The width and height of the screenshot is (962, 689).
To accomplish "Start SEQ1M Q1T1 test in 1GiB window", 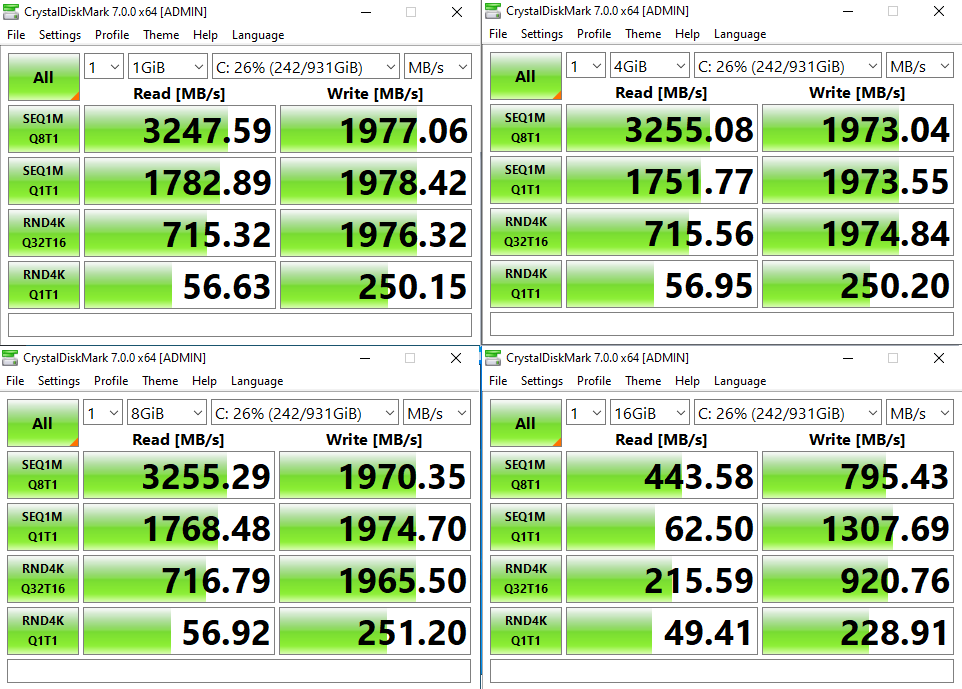I will pyautogui.click(x=44, y=181).
